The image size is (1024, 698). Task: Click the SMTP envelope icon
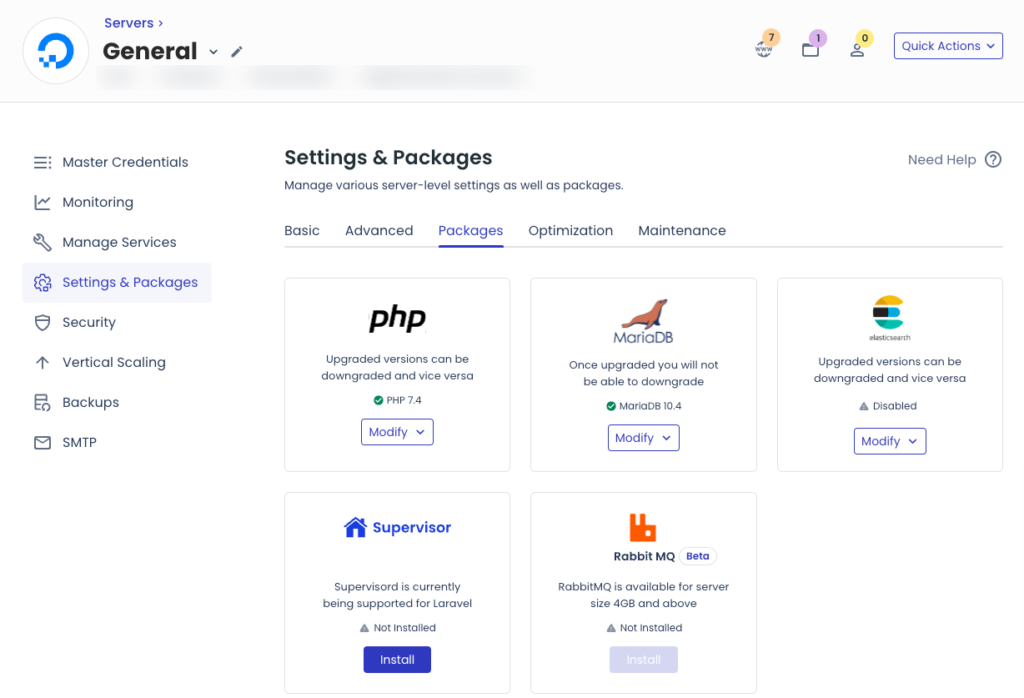tap(42, 443)
